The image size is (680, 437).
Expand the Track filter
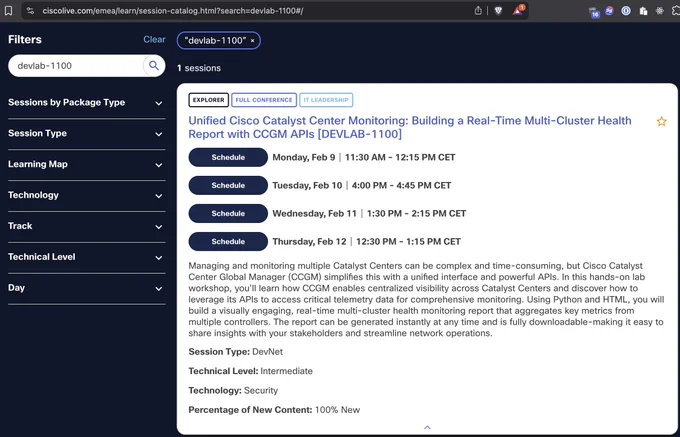[x=87, y=226]
